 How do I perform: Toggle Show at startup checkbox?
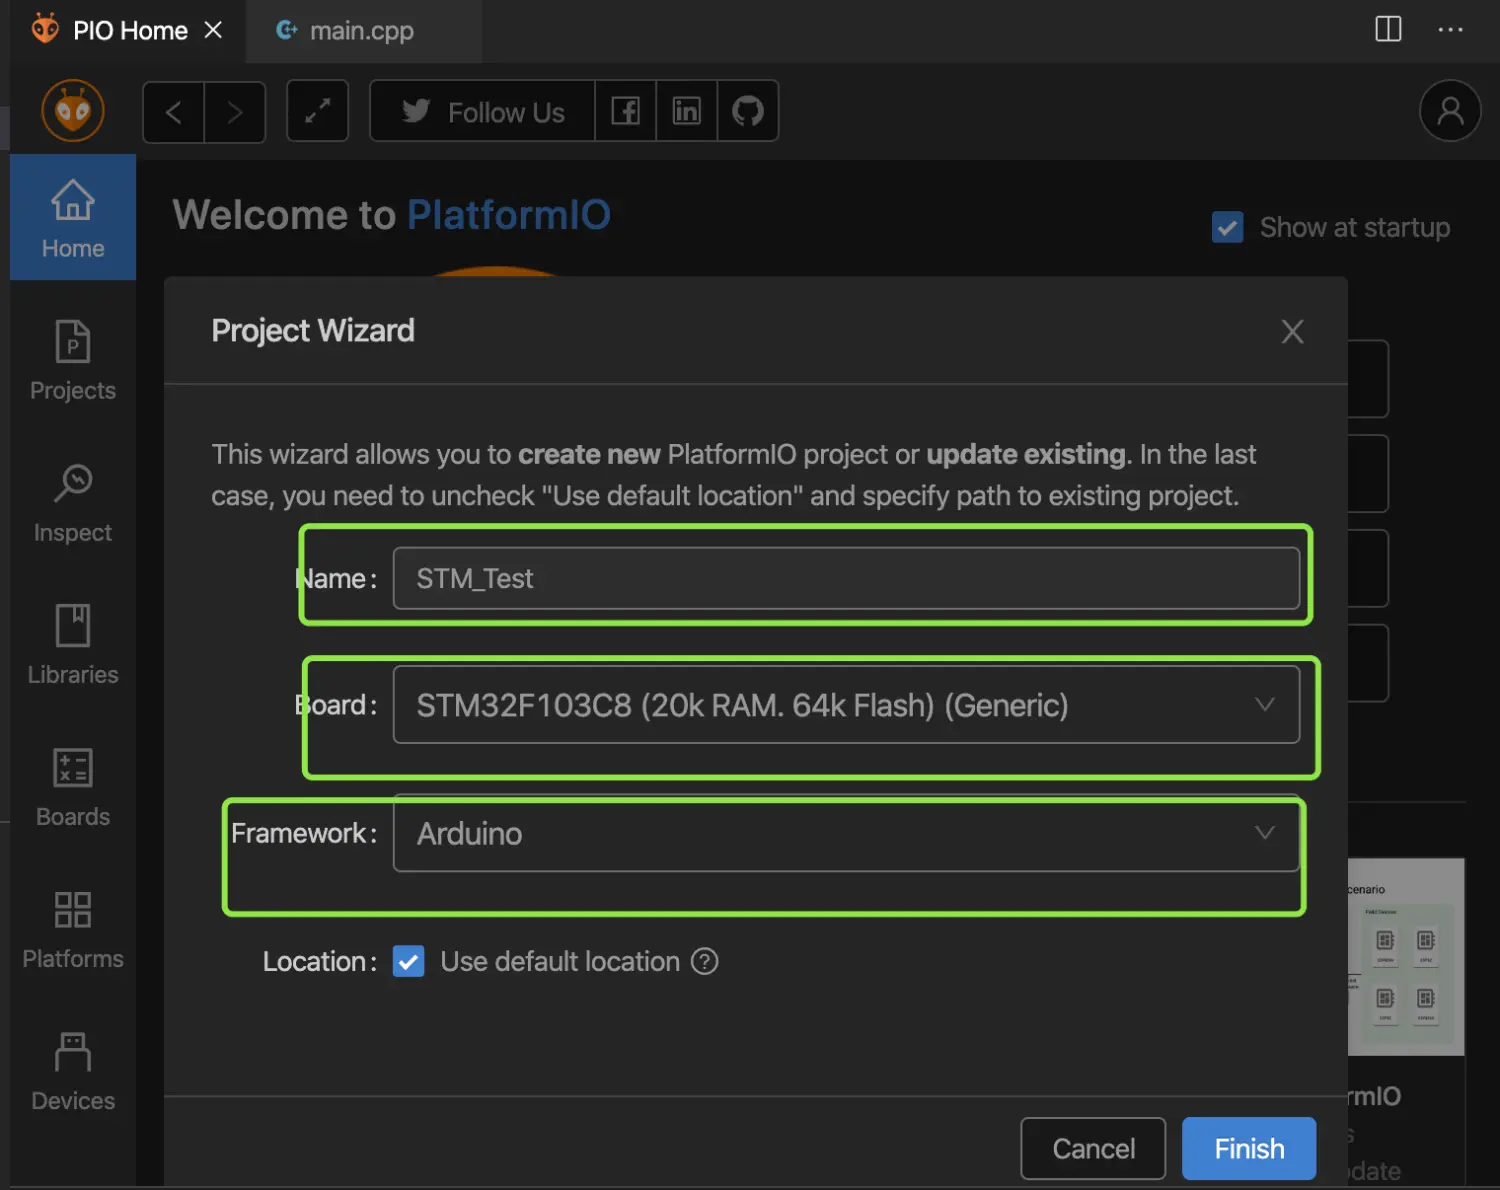pyautogui.click(x=1228, y=227)
